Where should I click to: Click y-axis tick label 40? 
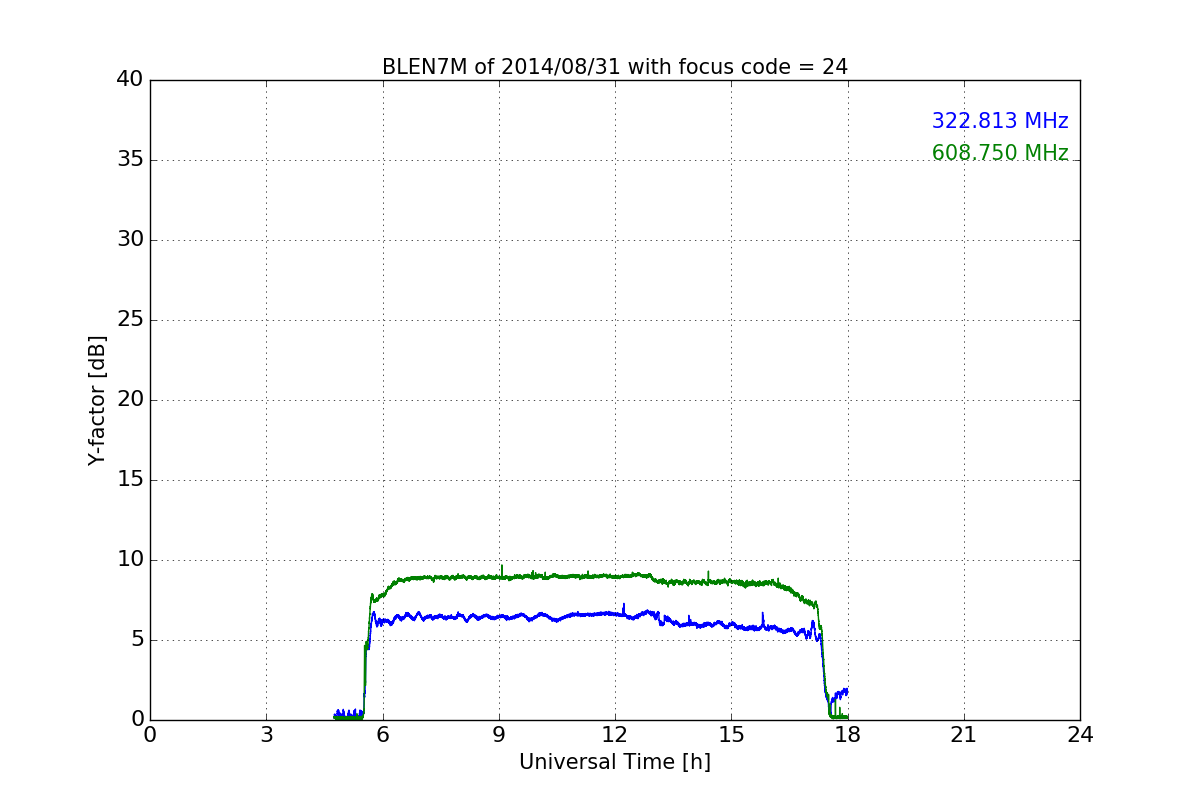[x=130, y=80]
